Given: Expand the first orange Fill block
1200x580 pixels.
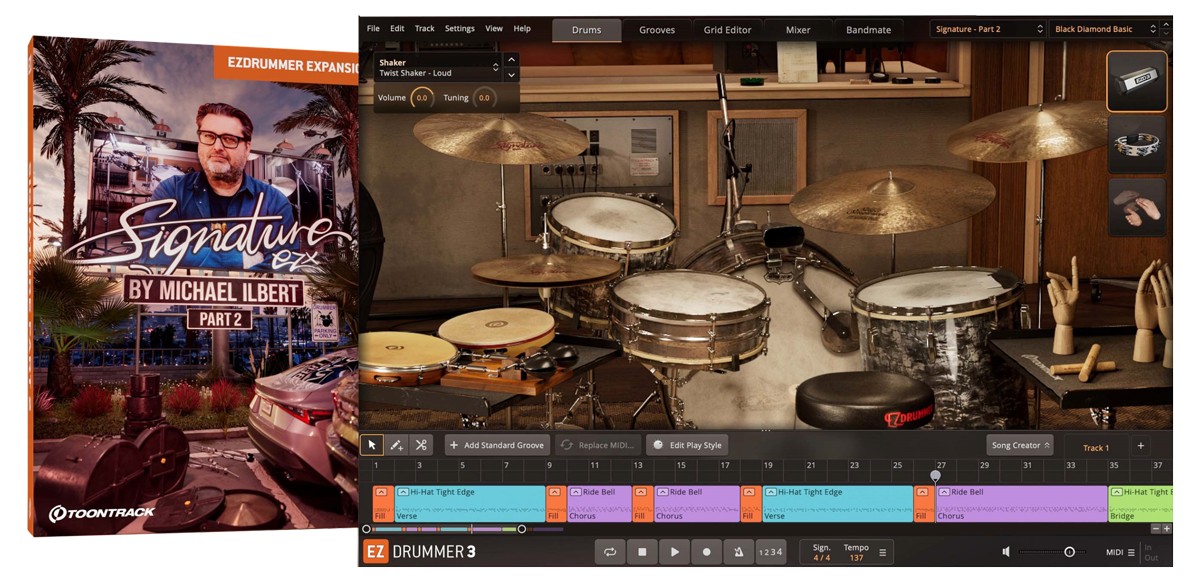Looking at the screenshot, I should pyautogui.click(x=380, y=492).
